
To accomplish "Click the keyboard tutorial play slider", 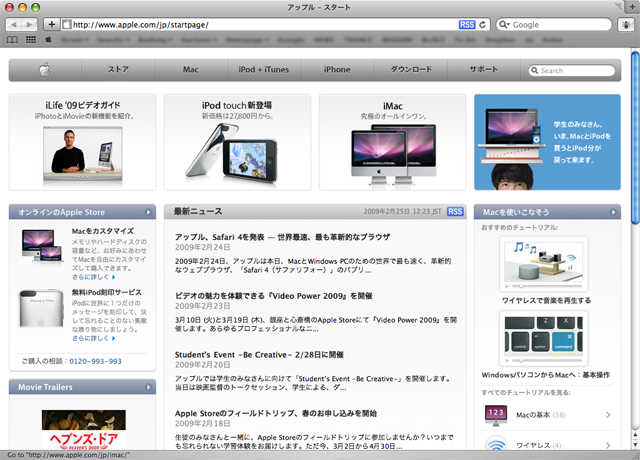I will (544, 360).
